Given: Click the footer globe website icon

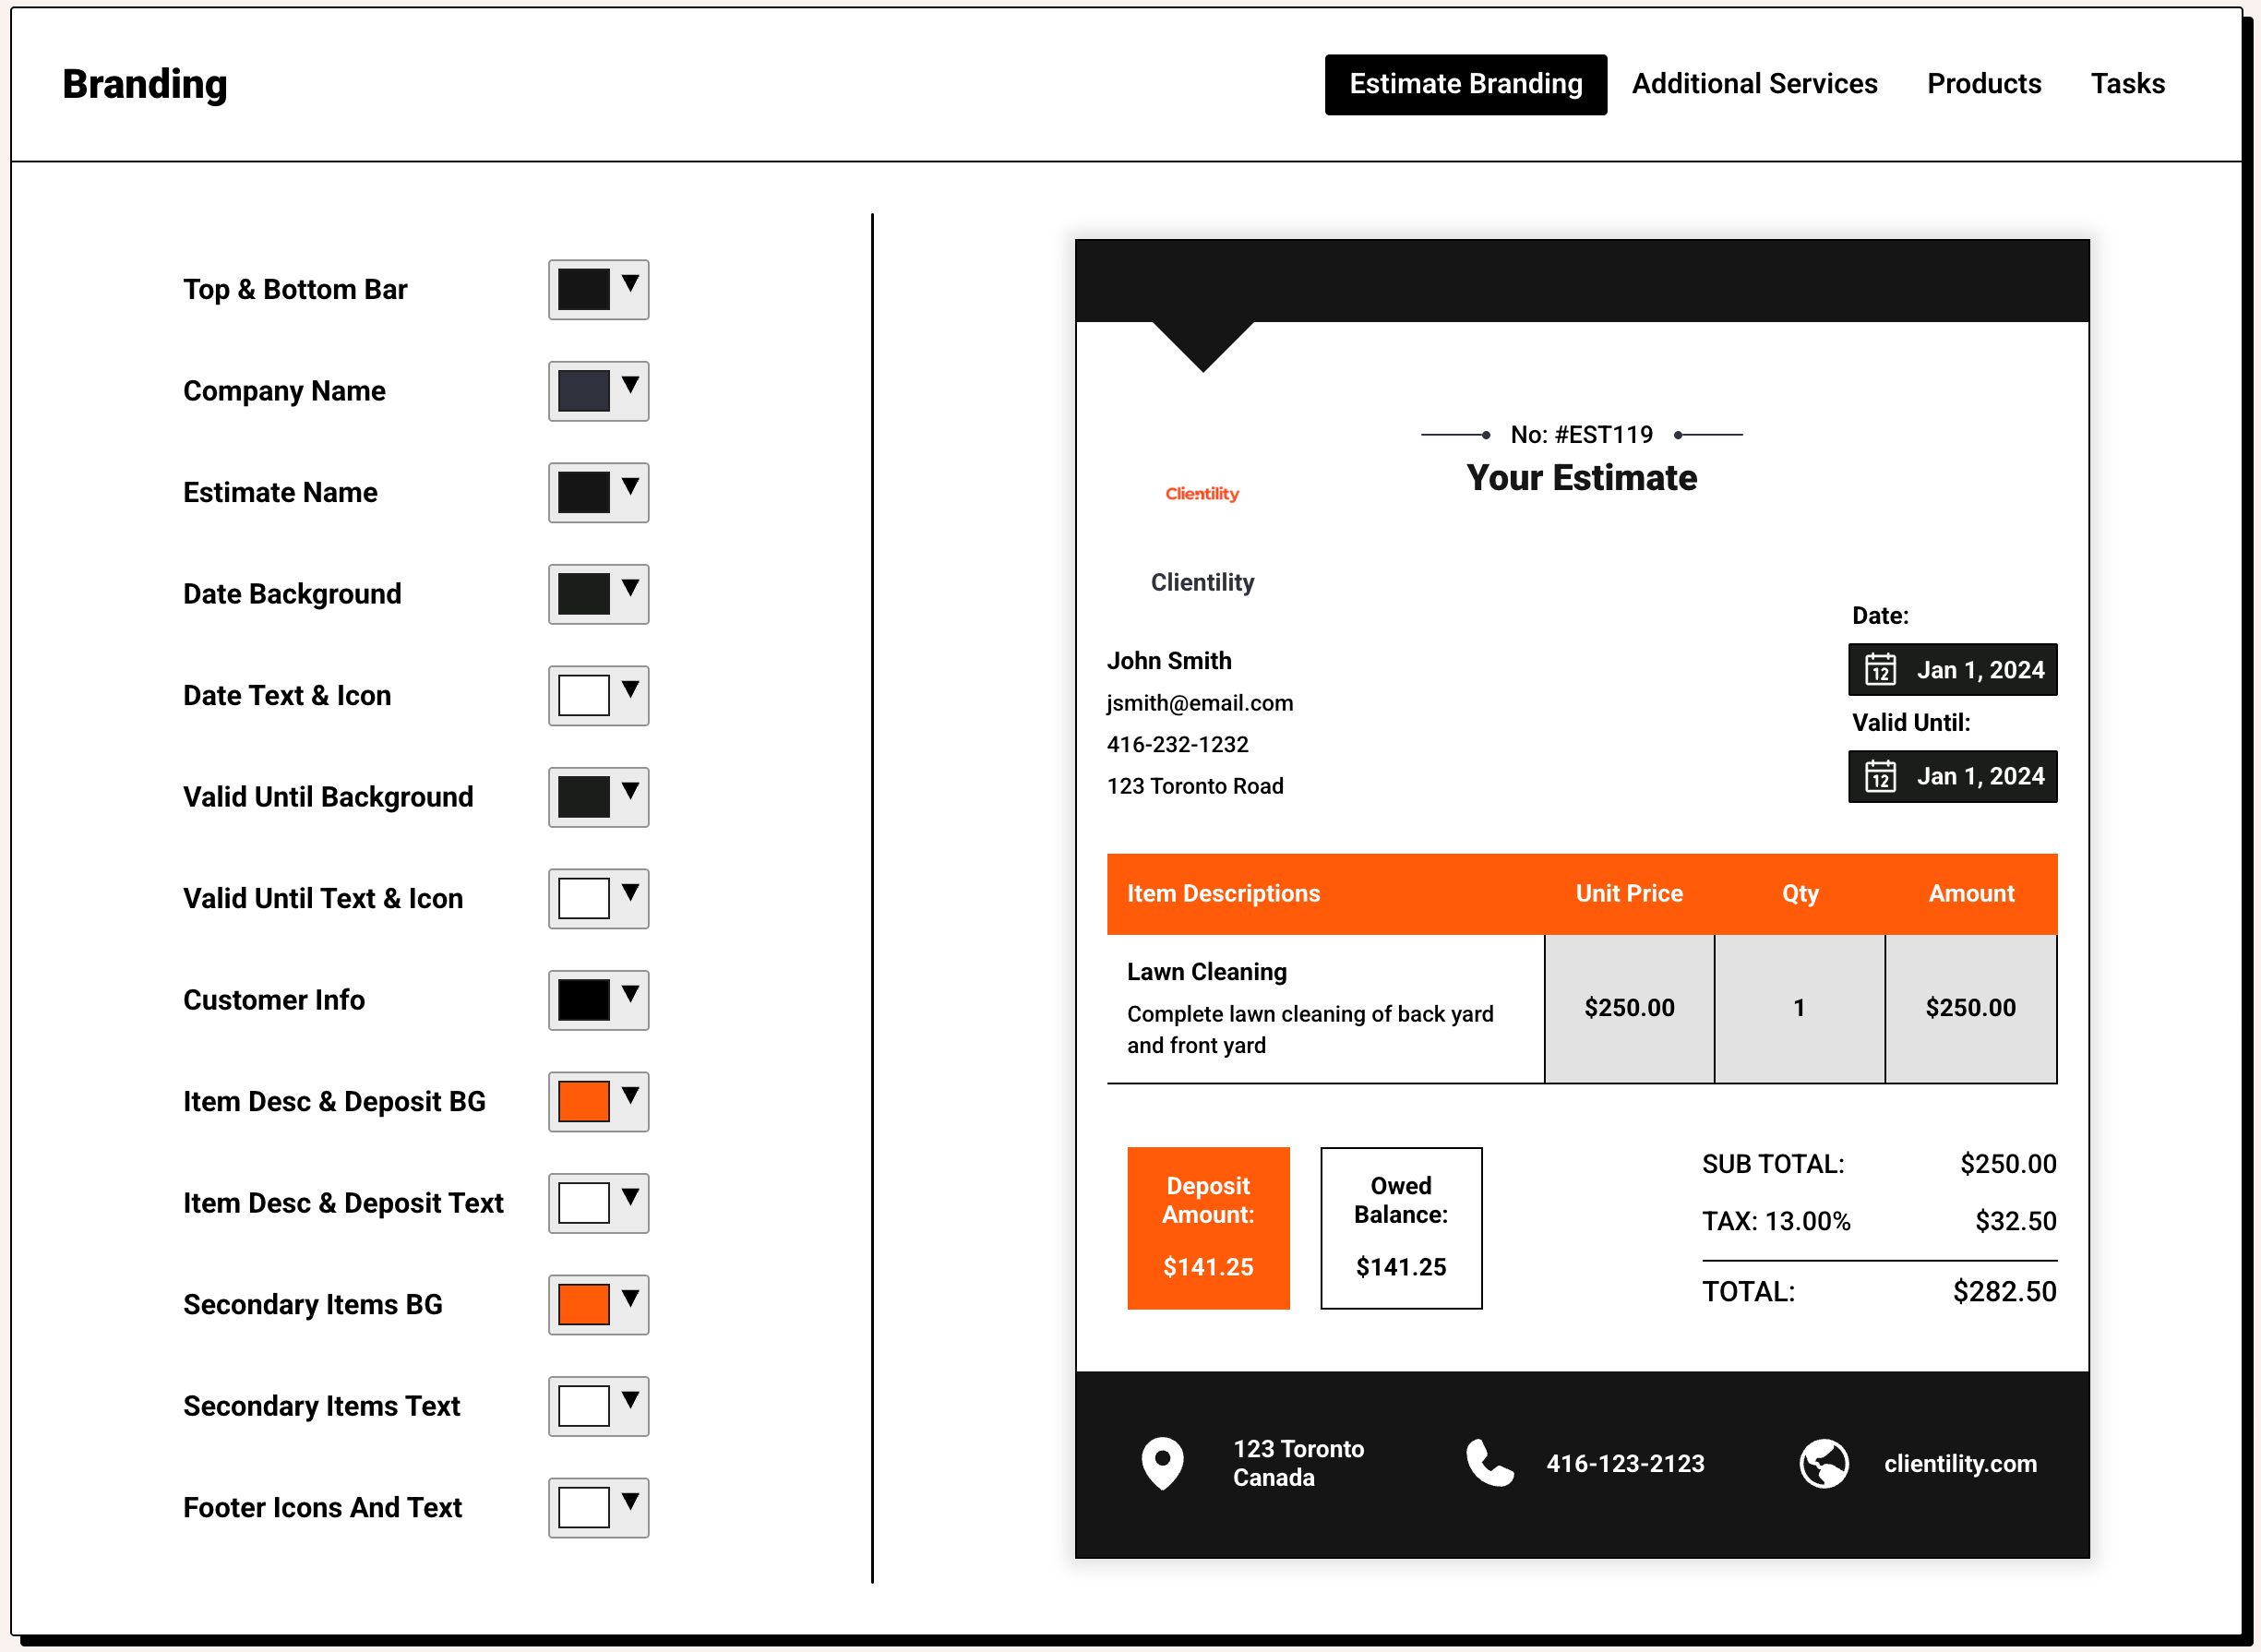Looking at the screenshot, I should [x=1824, y=1463].
